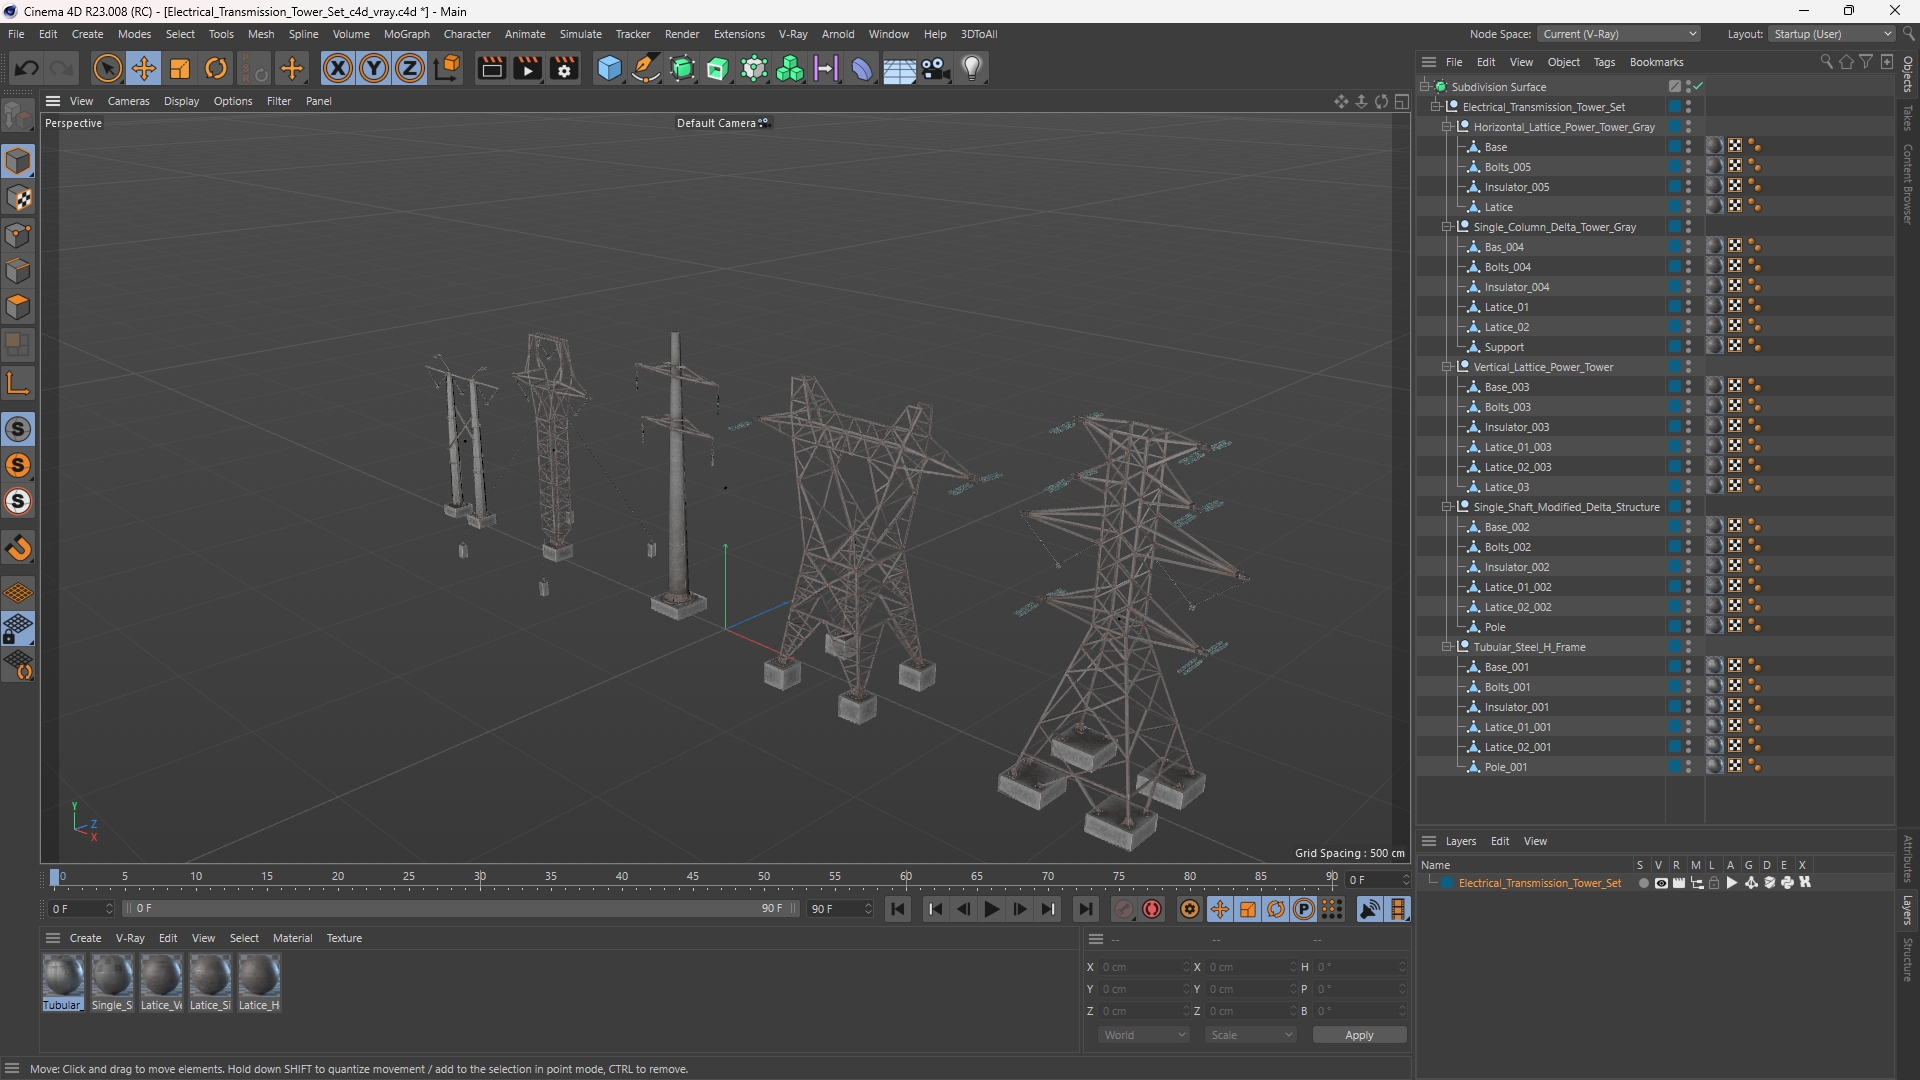
Task: Click Record Active Objects button
Action: tap(1124, 909)
